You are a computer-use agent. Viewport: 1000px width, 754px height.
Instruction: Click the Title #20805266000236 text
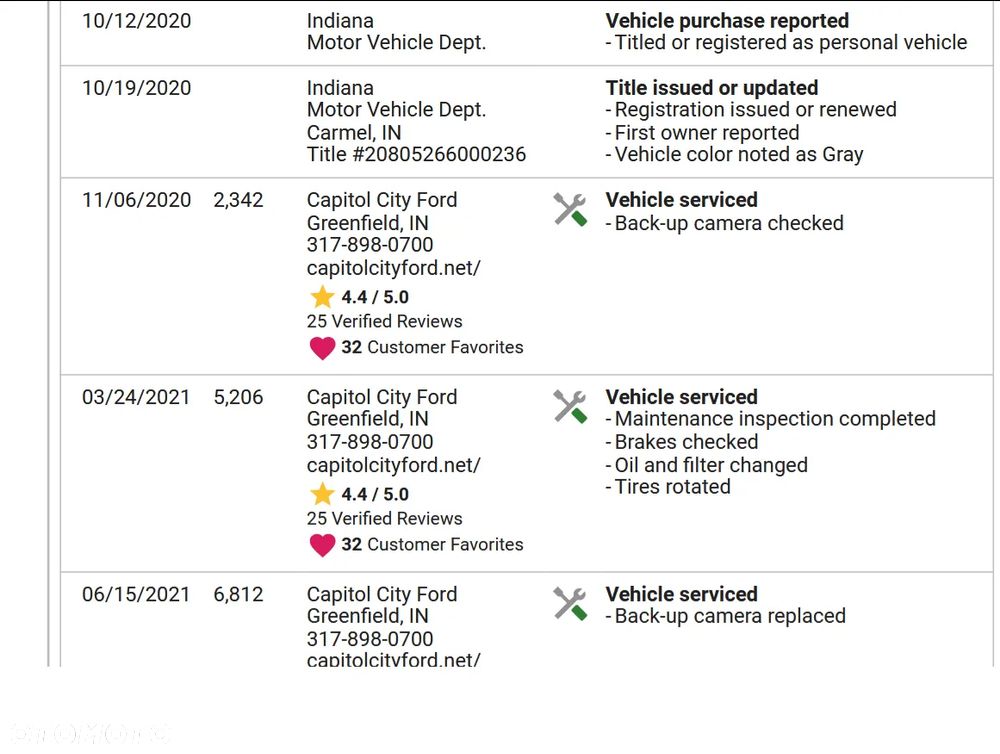click(x=416, y=155)
